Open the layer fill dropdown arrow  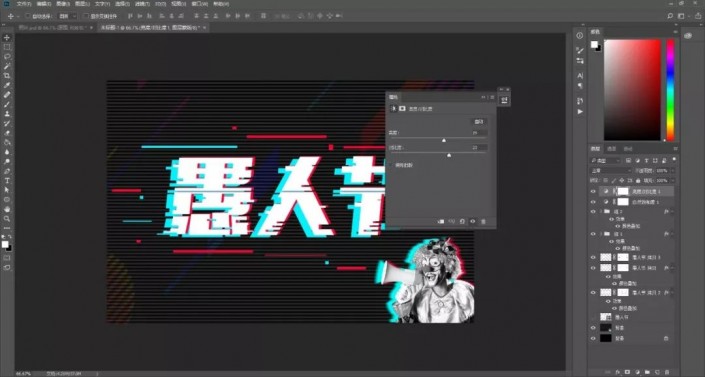pos(673,180)
